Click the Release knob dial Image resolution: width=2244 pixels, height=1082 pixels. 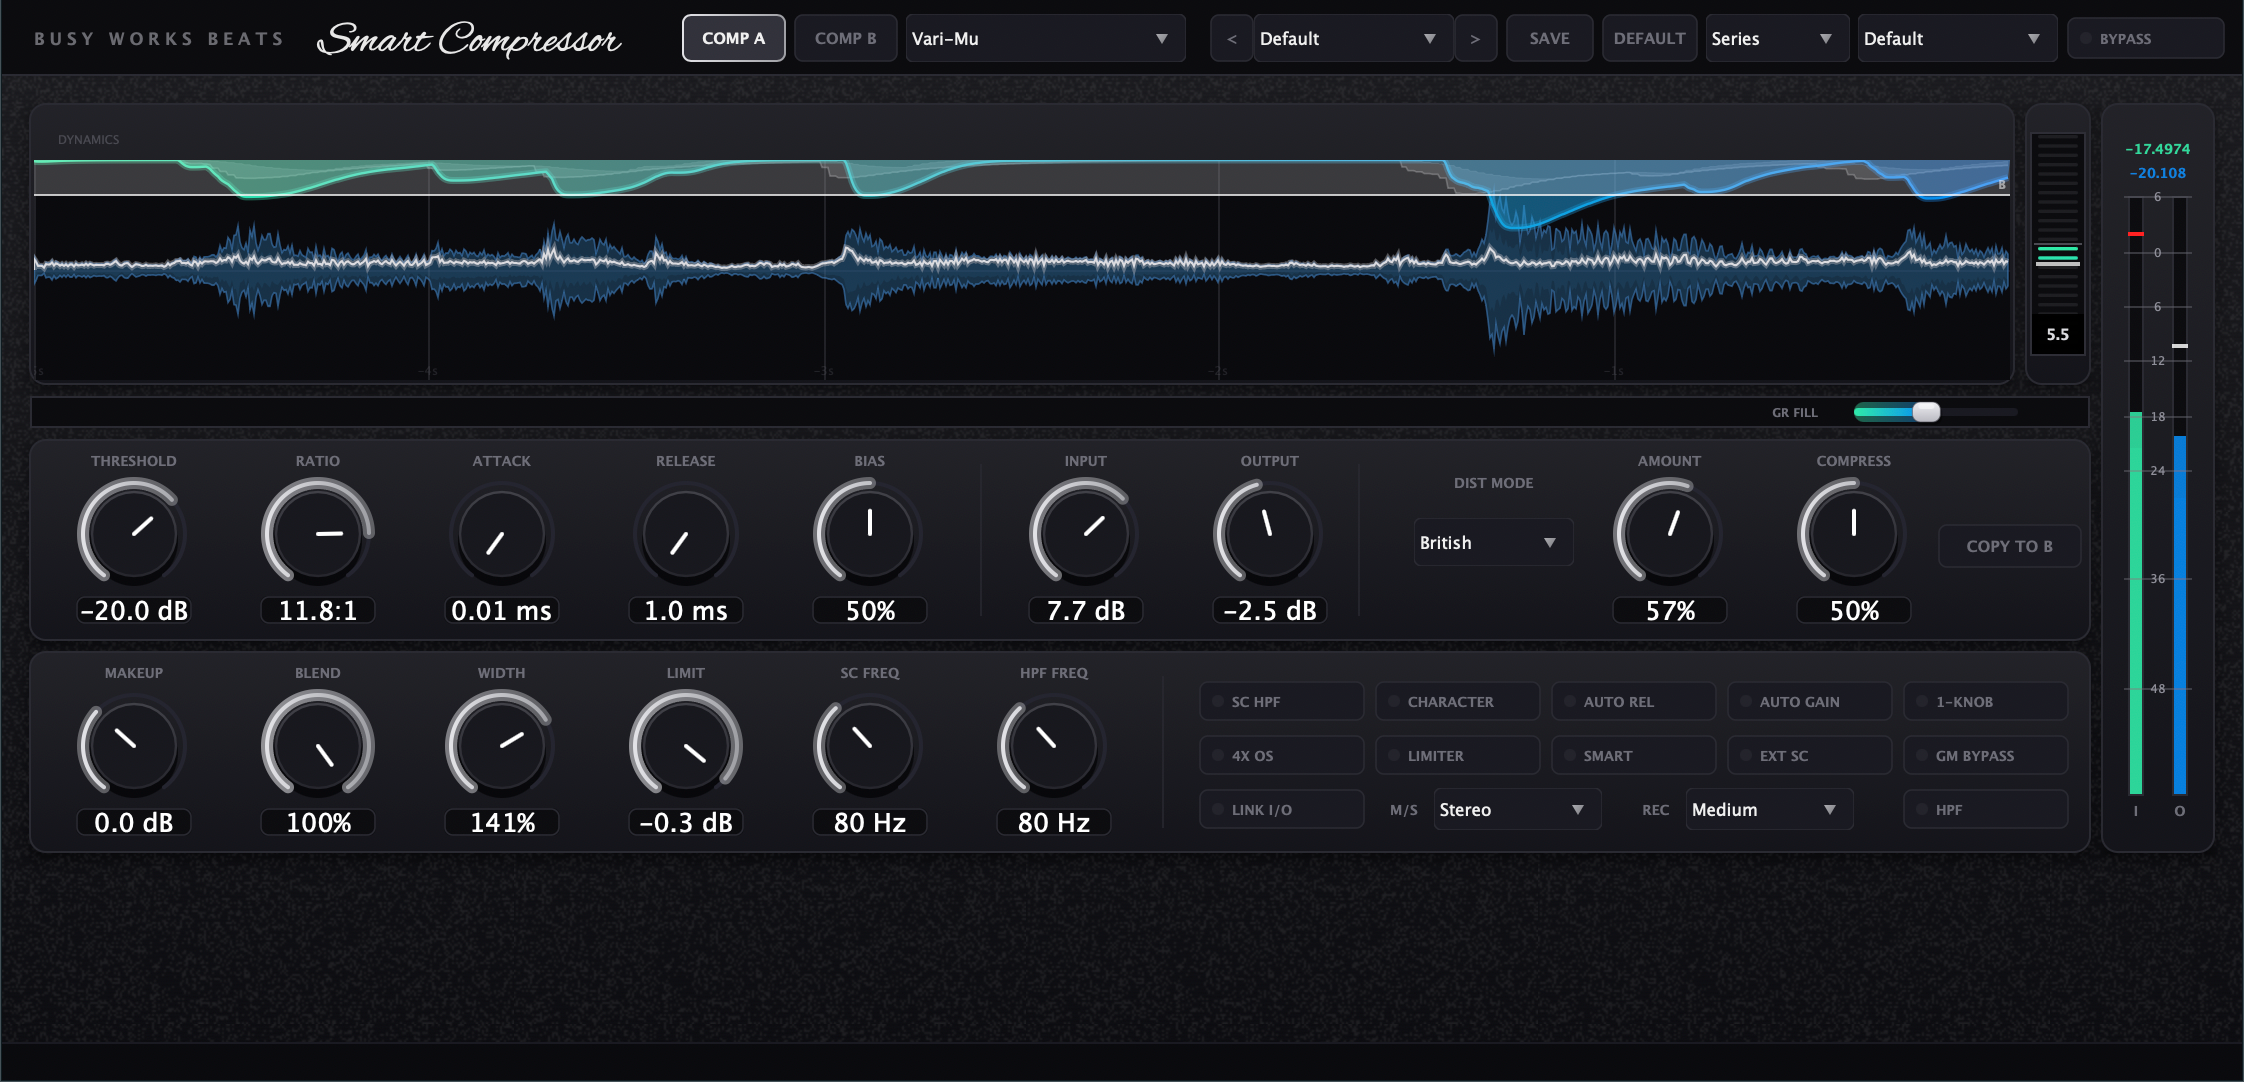pos(685,535)
